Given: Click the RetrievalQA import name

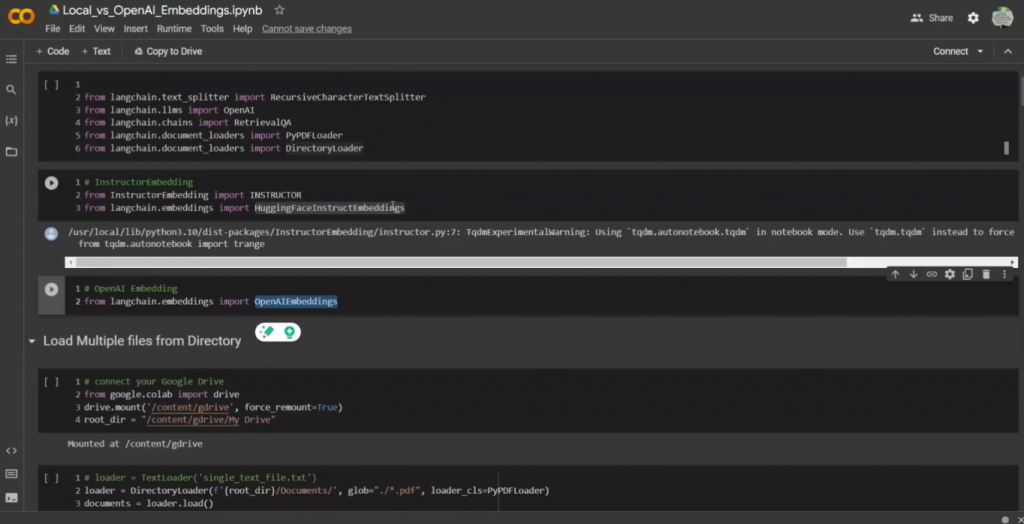Looking at the screenshot, I should [263, 123].
